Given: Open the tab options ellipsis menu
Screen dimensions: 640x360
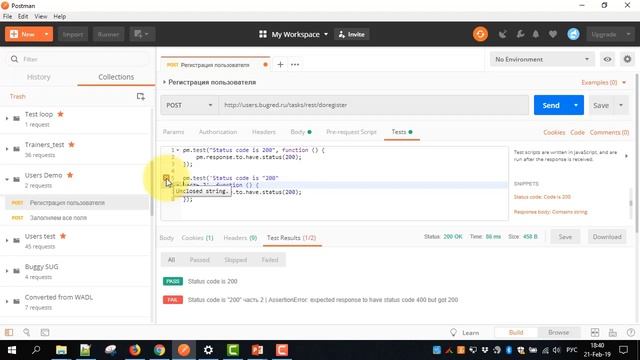Looking at the screenshot, I should [295, 64].
